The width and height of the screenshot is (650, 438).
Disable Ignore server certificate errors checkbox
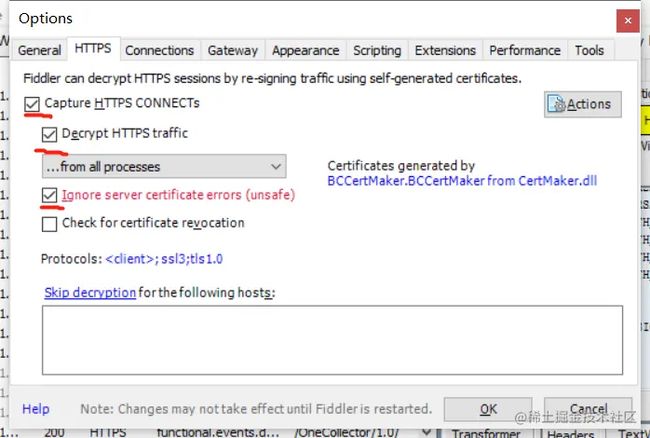click(49, 195)
